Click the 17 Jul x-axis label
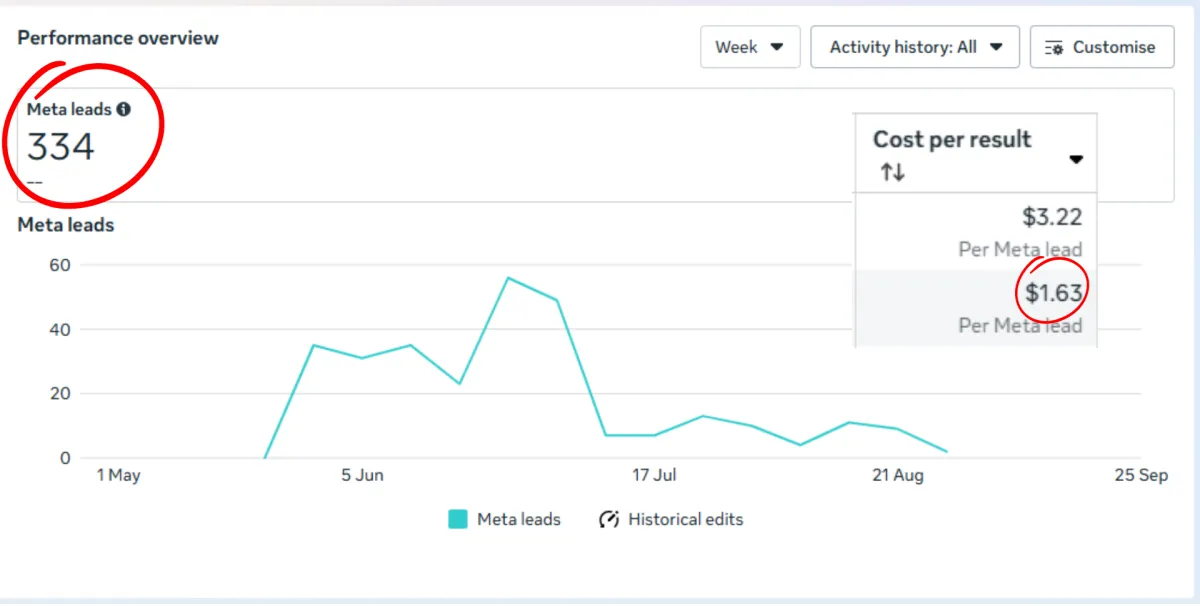Screen dimensions: 1200x606 point(654,476)
